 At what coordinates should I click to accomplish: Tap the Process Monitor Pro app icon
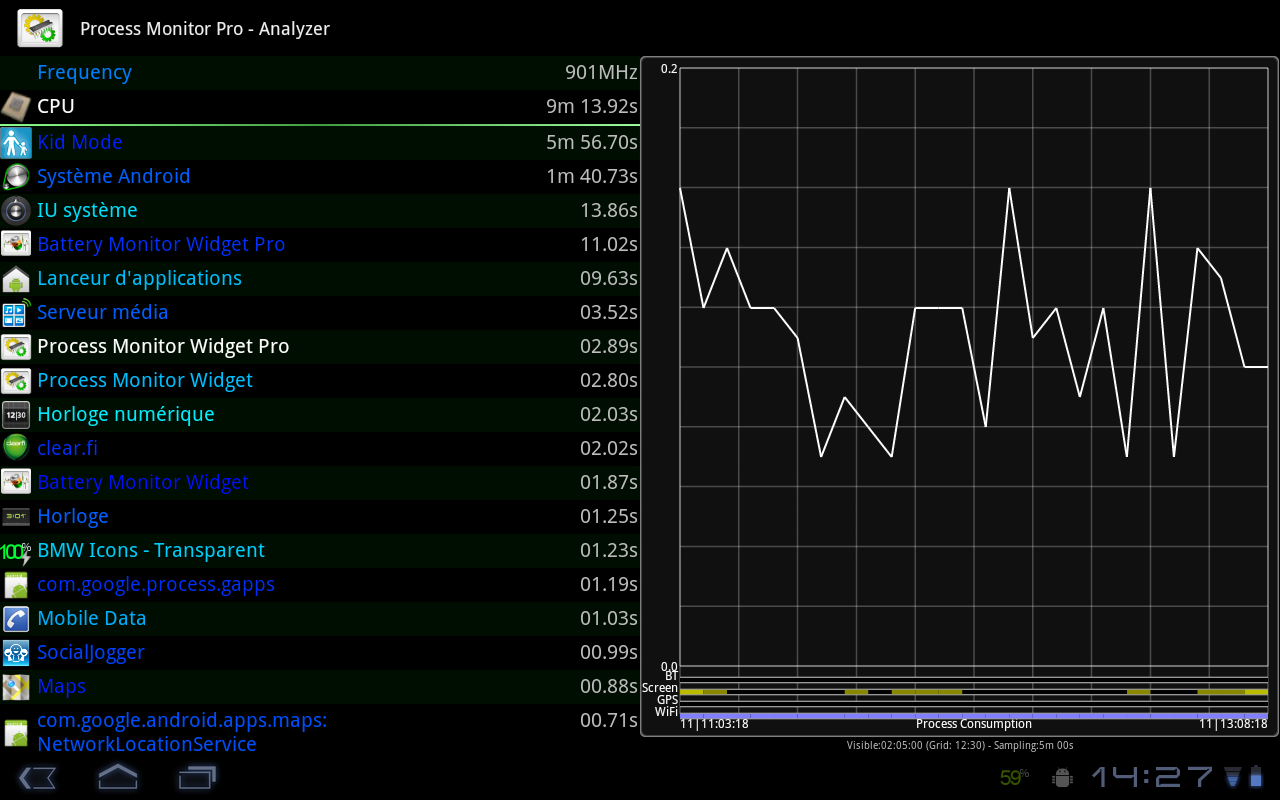point(40,28)
